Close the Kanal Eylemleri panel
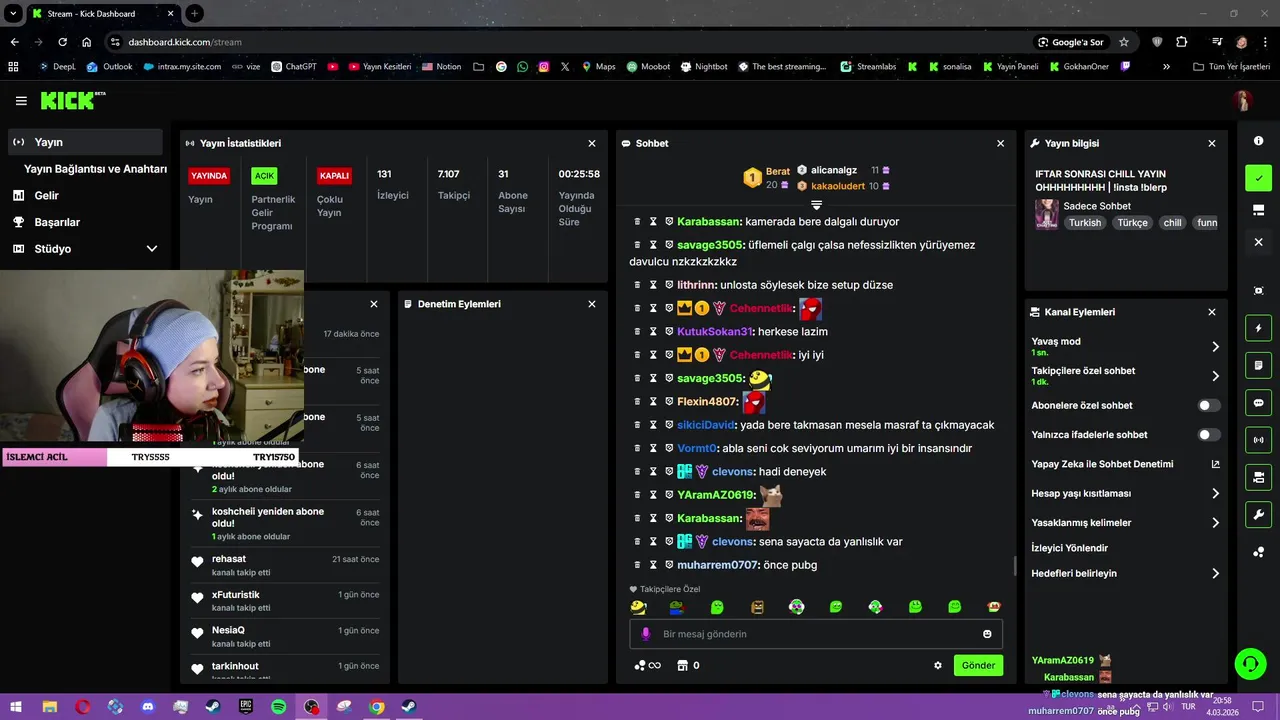The width and height of the screenshot is (1280, 720). (1212, 312)
